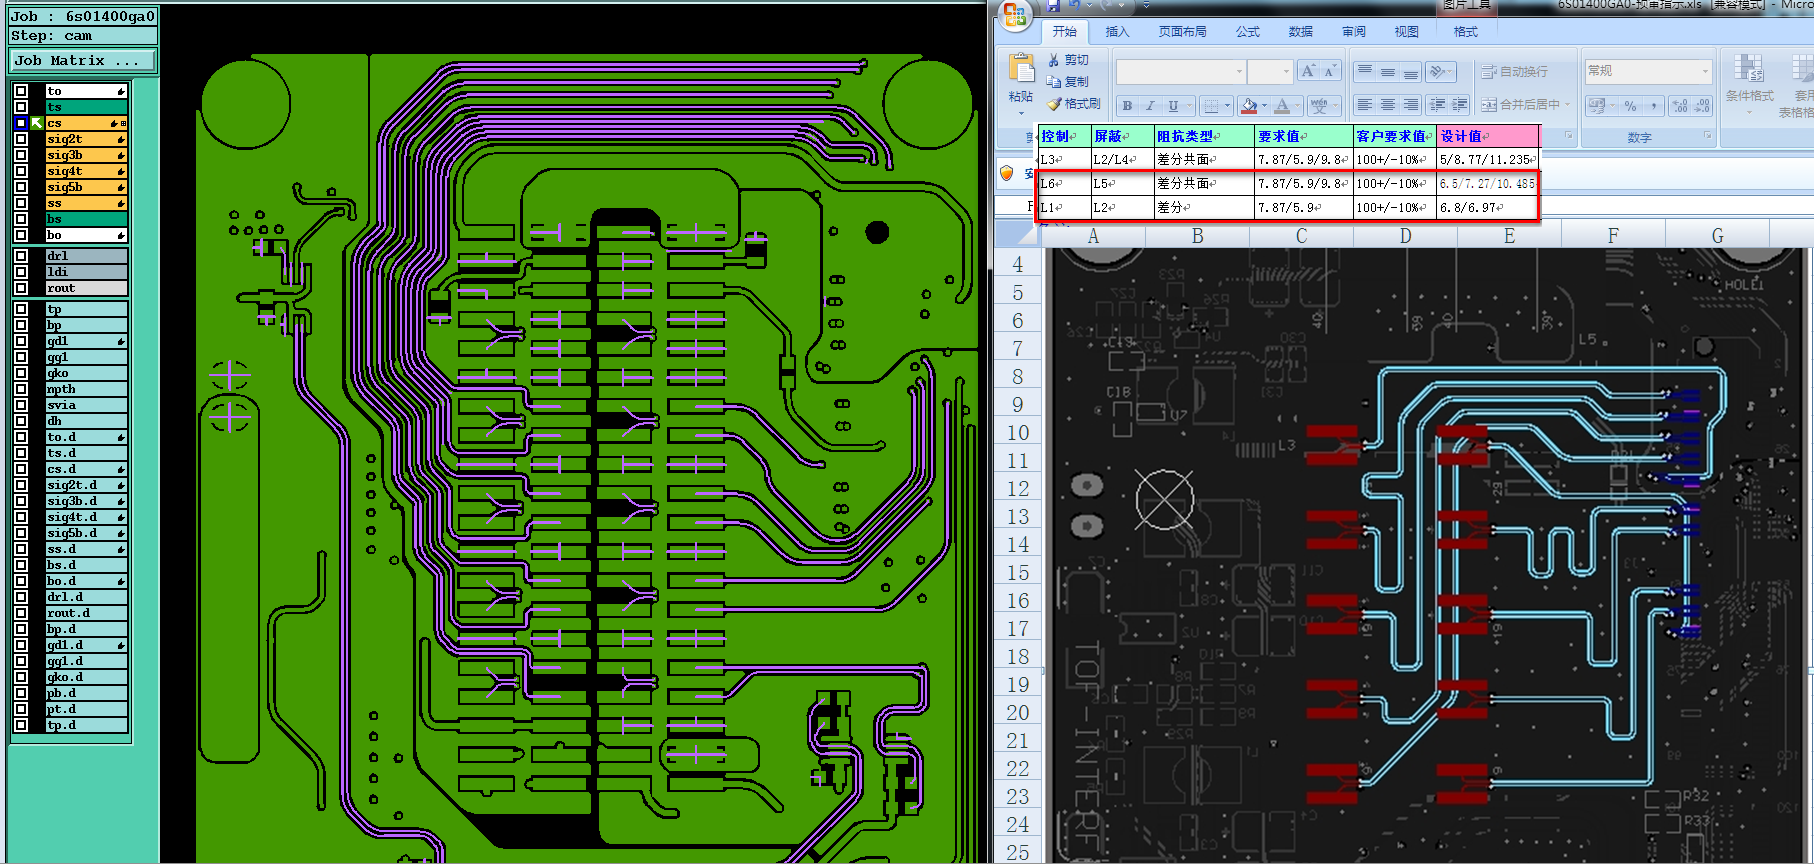Open the number format (常规) dropdown
This screenshot has height=865, width=1814.
click(1705, 71)
